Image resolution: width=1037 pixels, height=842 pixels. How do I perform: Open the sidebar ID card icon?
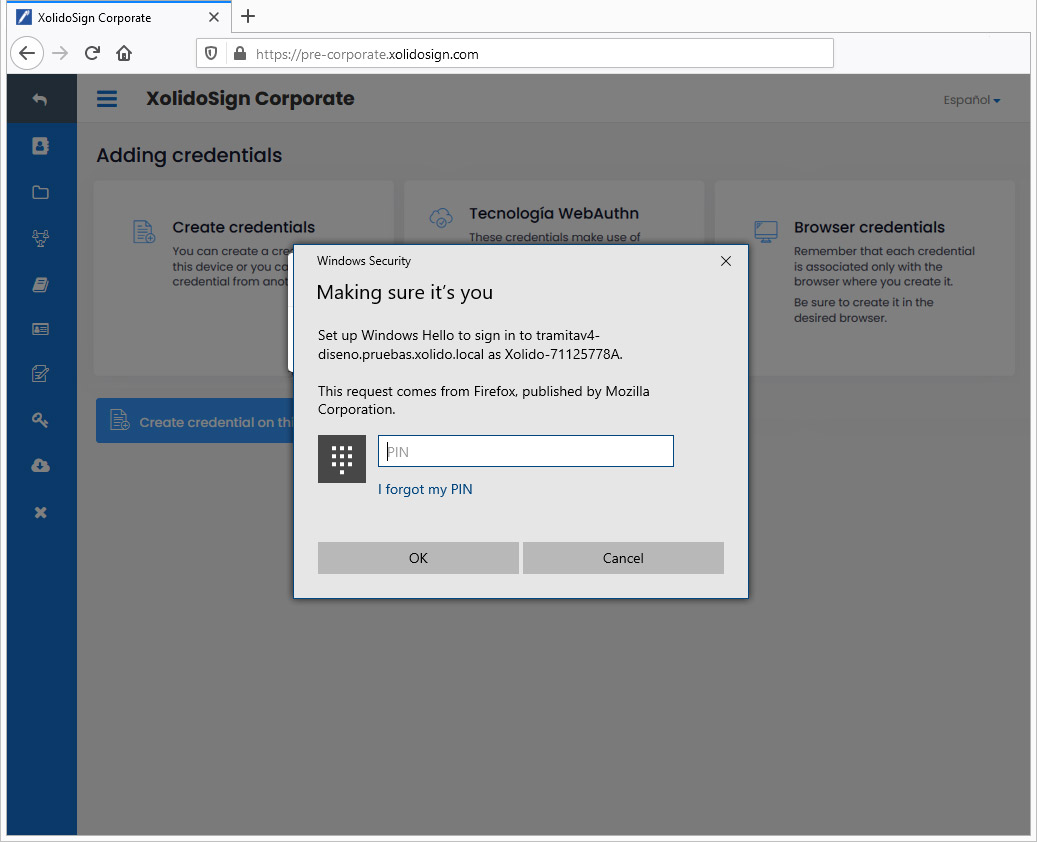coord(40,329)
